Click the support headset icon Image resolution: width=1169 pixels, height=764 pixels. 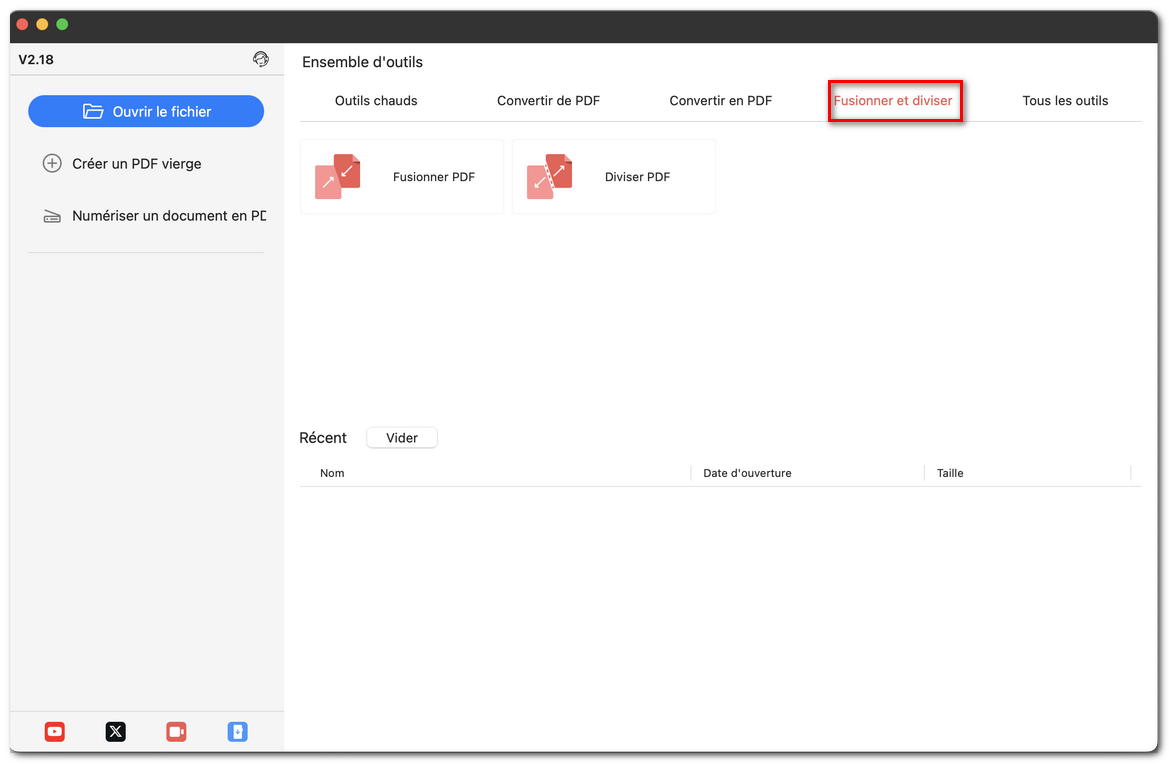pos(261,59)
